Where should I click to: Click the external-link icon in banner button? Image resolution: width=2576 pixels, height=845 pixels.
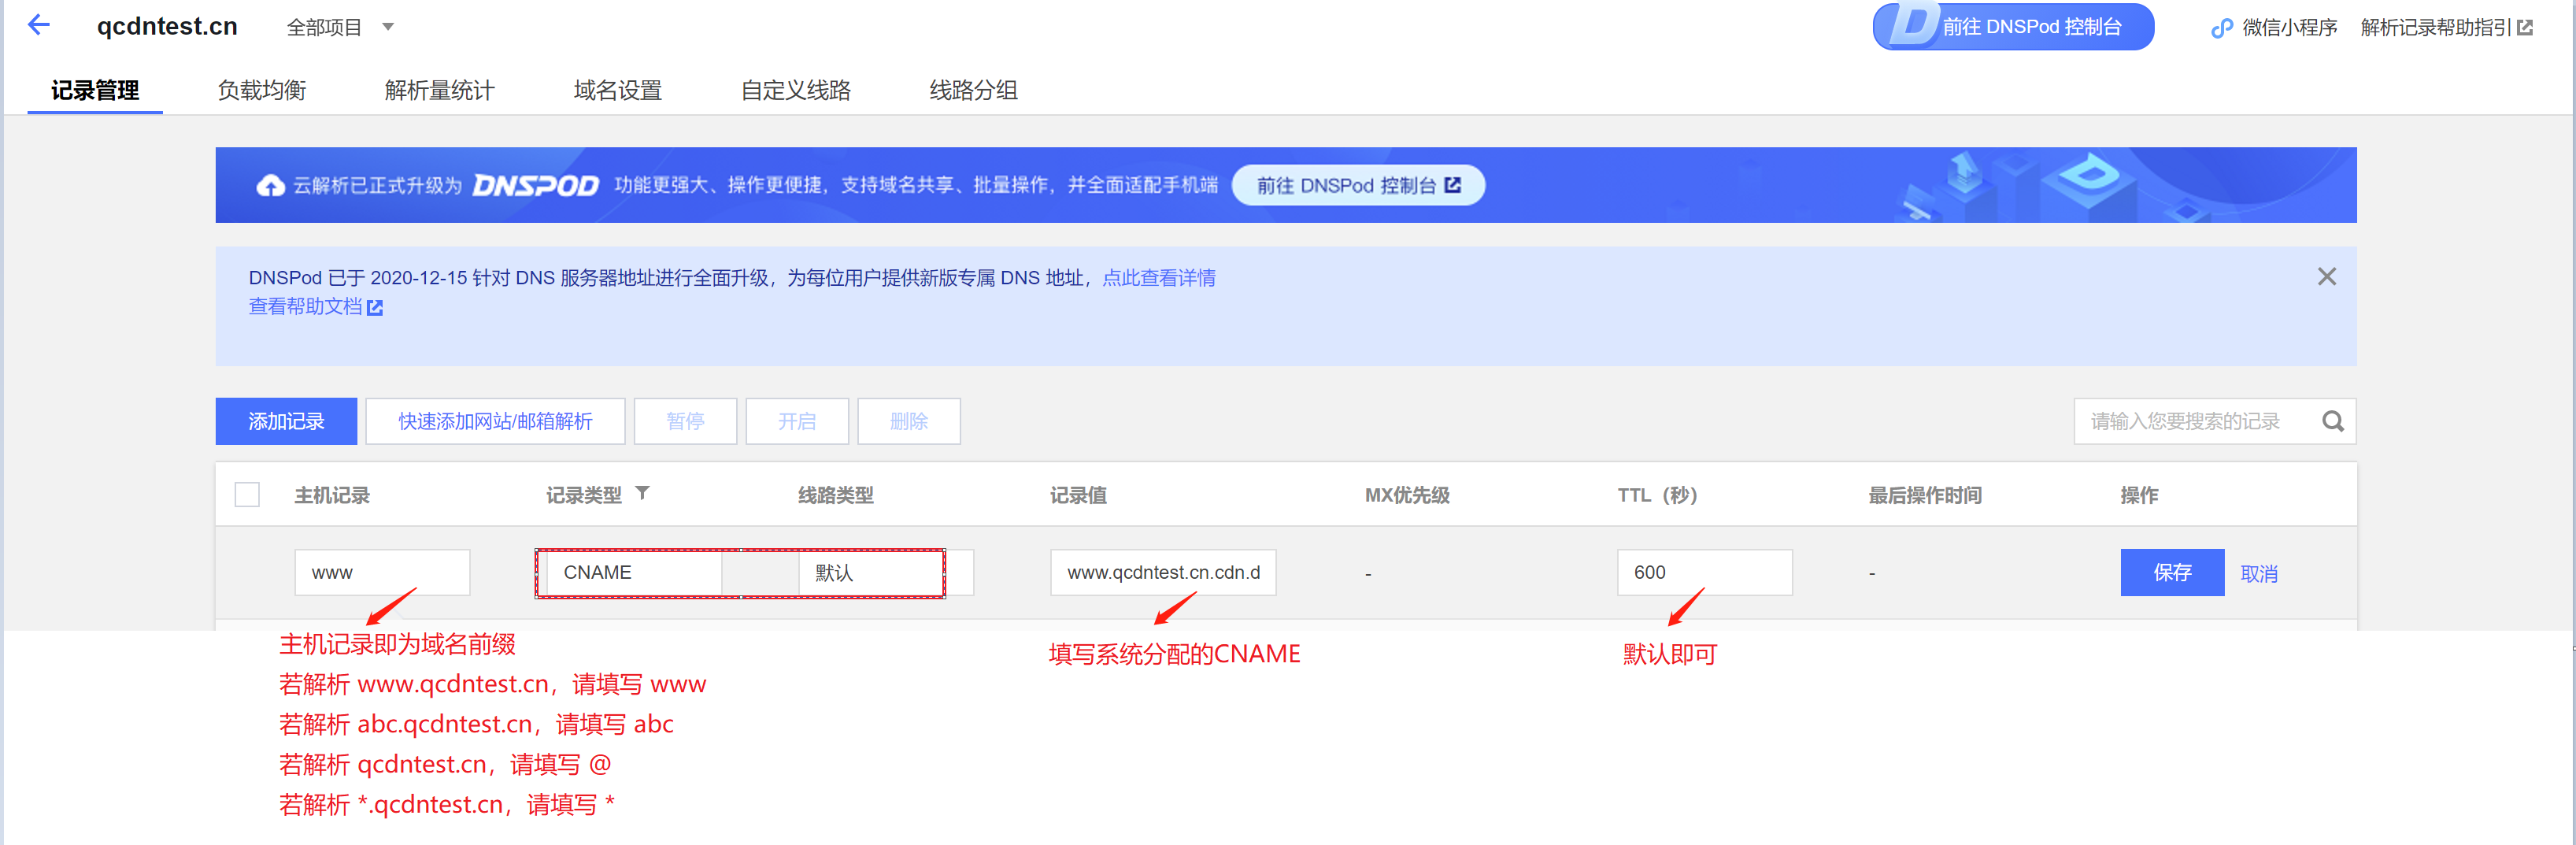(x=1453, y=185)
